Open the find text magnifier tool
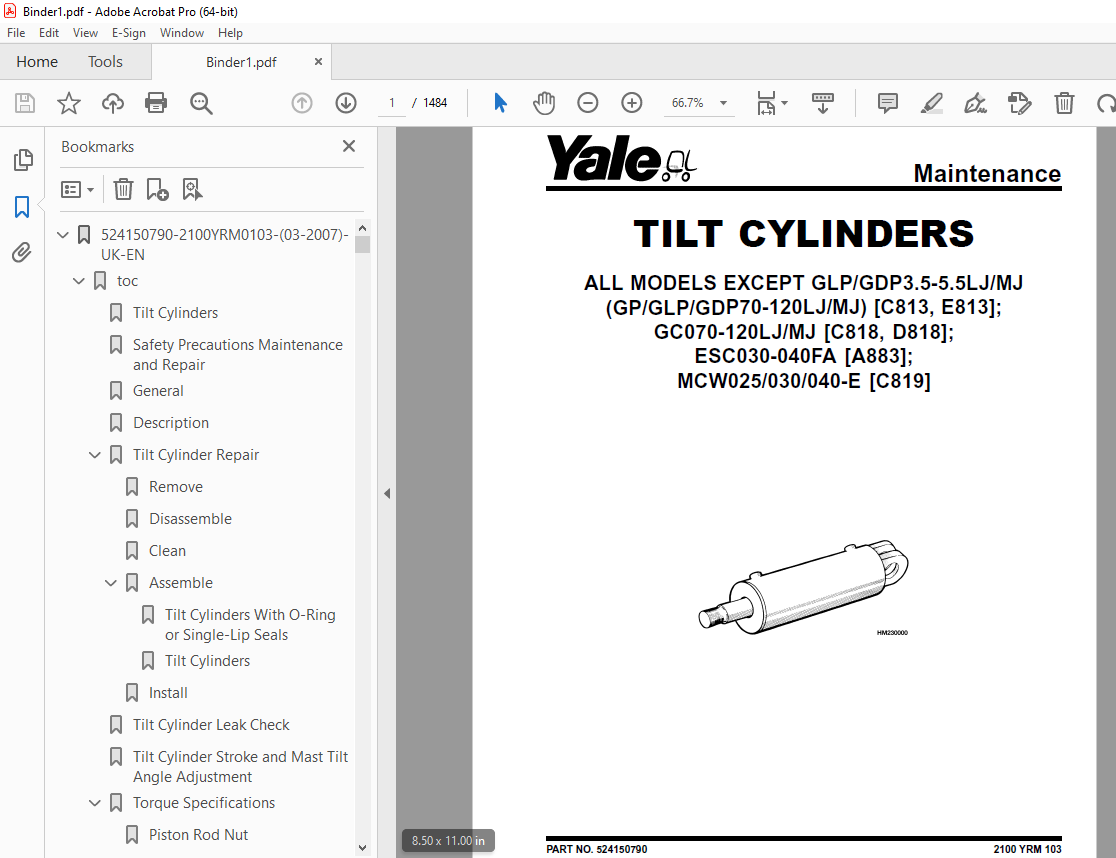This screenshot has width=1116, height=858. point(201,103)
